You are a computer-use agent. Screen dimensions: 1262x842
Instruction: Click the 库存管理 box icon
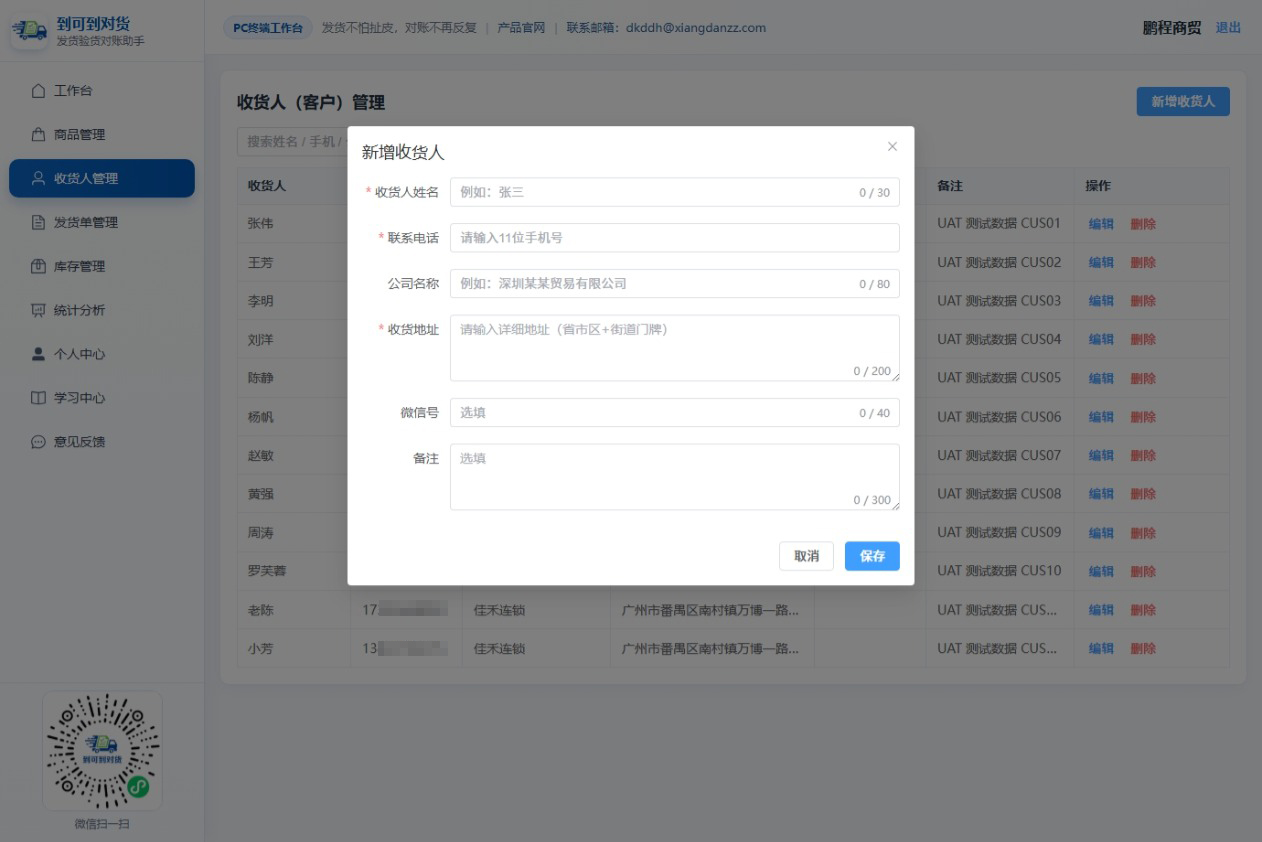(38, 267)
